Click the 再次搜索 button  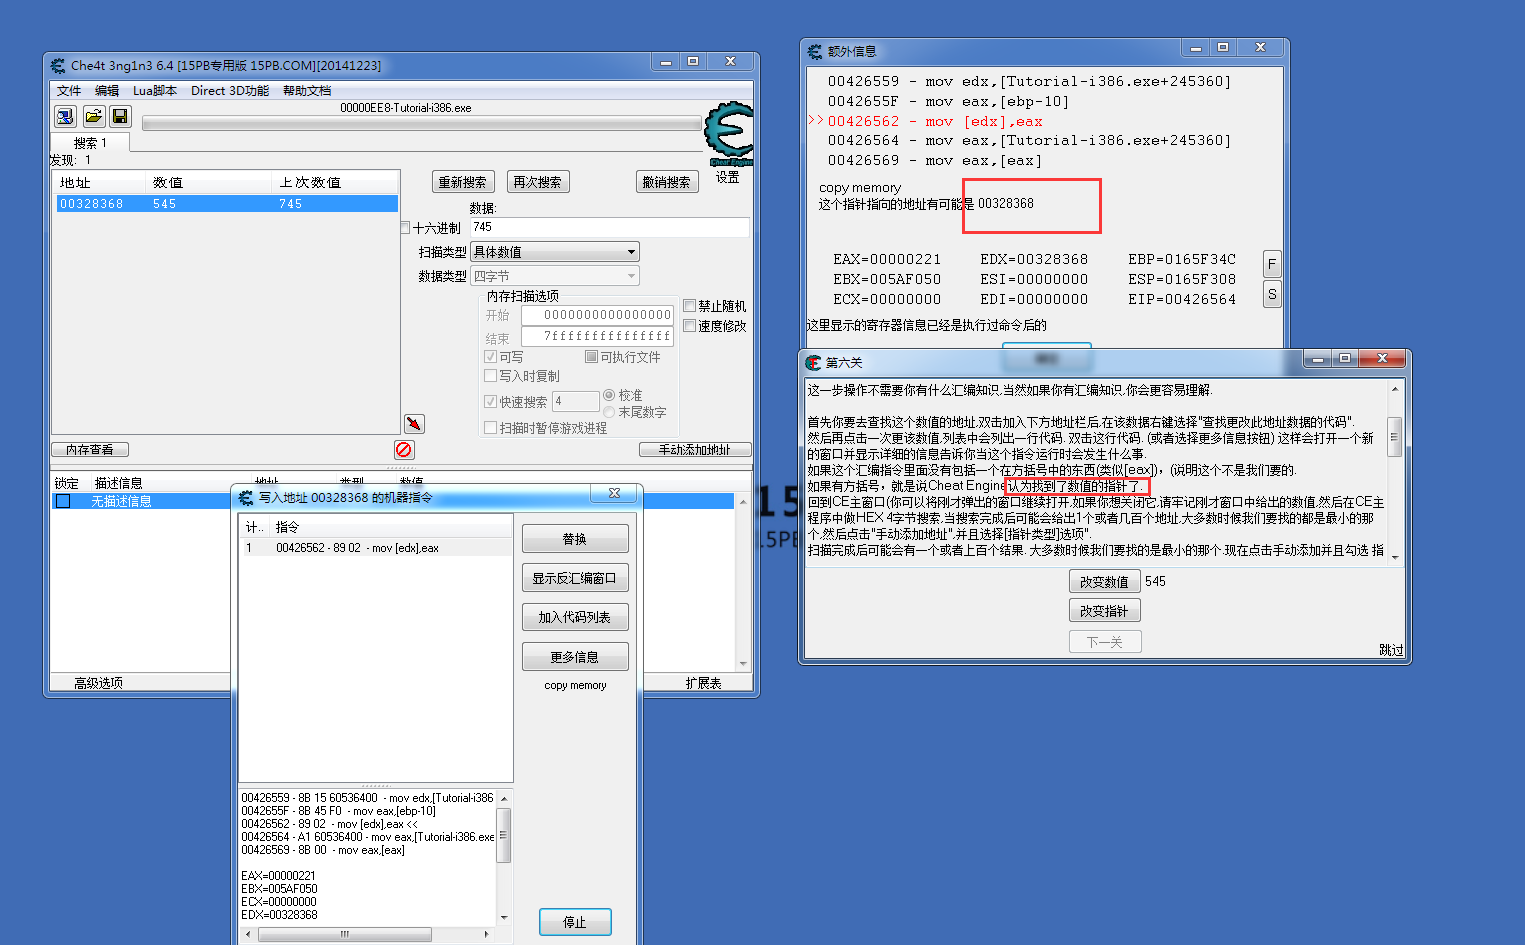(x=537, y=182)
